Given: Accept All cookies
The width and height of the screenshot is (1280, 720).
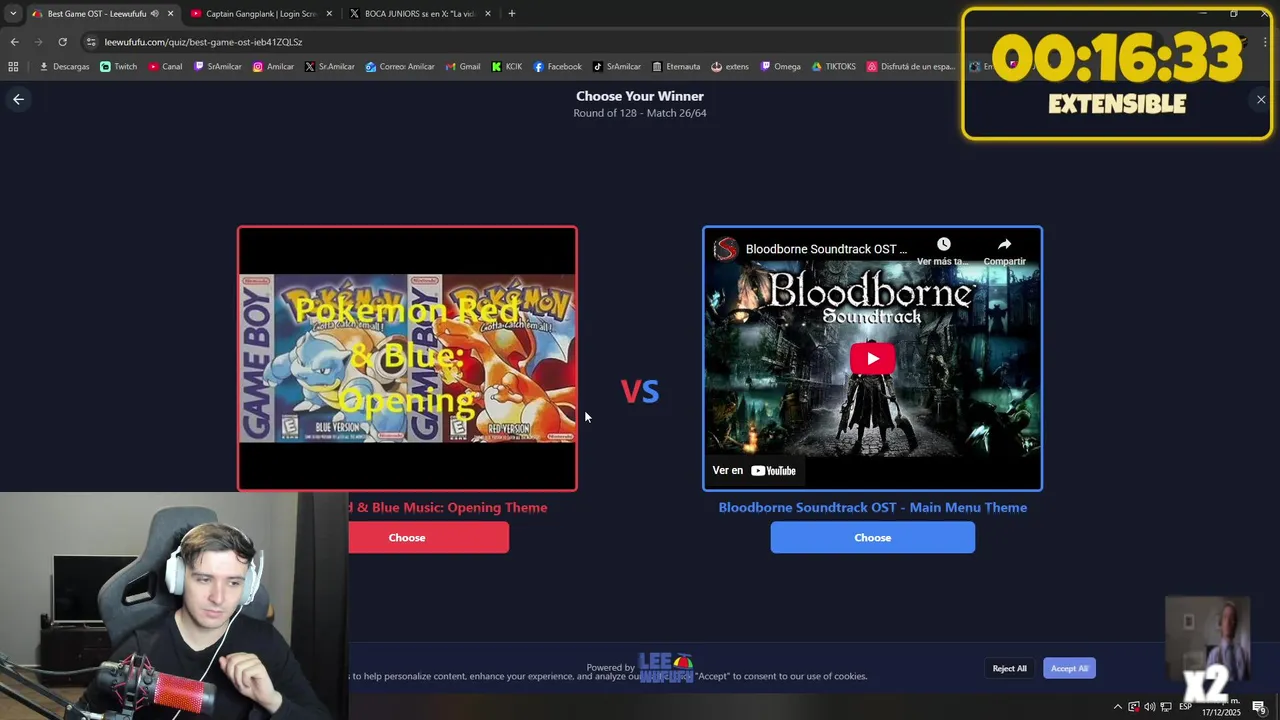Looking at the screenshot, I should (1069, 668).
